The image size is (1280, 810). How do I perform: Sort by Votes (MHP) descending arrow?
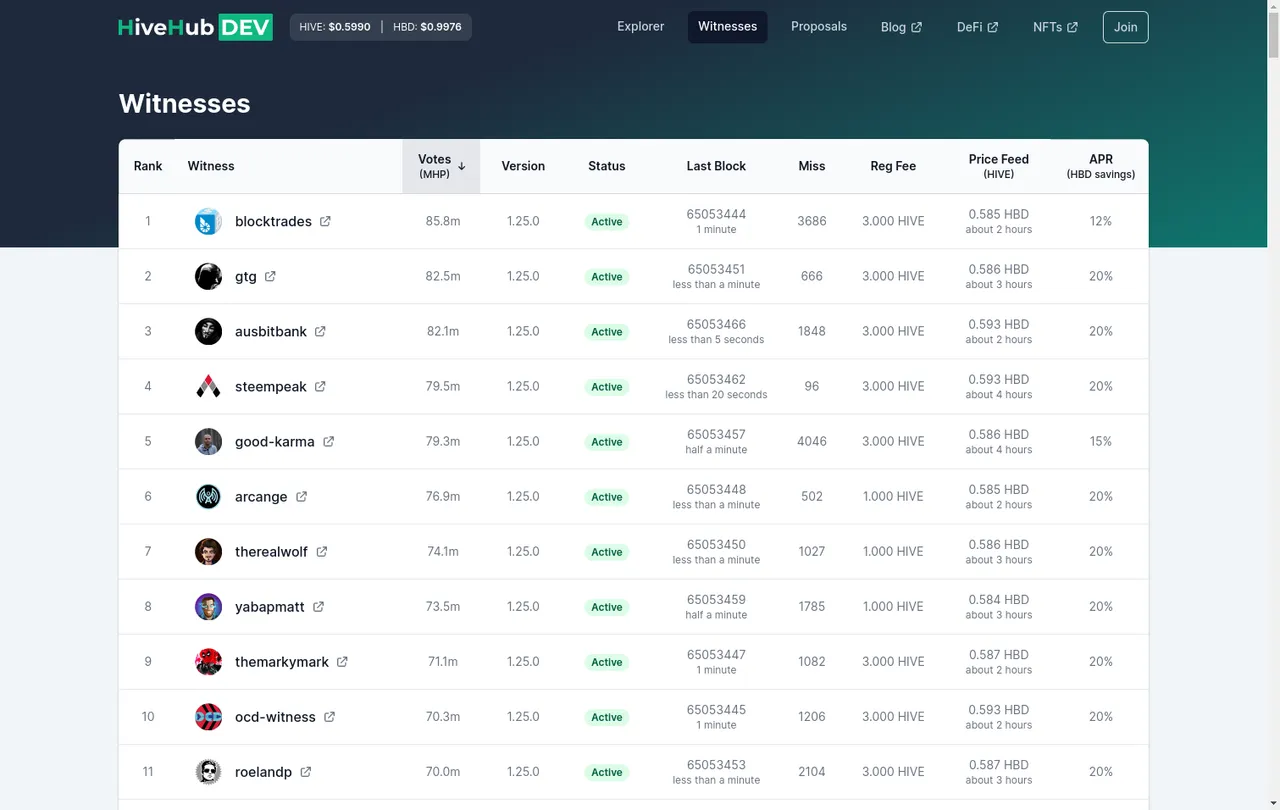[462, 166]
